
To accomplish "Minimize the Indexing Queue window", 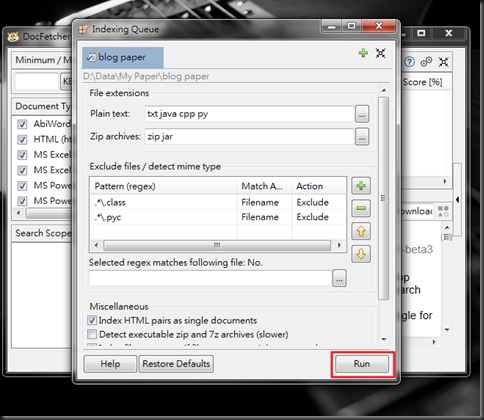I will pyautogui.click(x=332, y=27).
